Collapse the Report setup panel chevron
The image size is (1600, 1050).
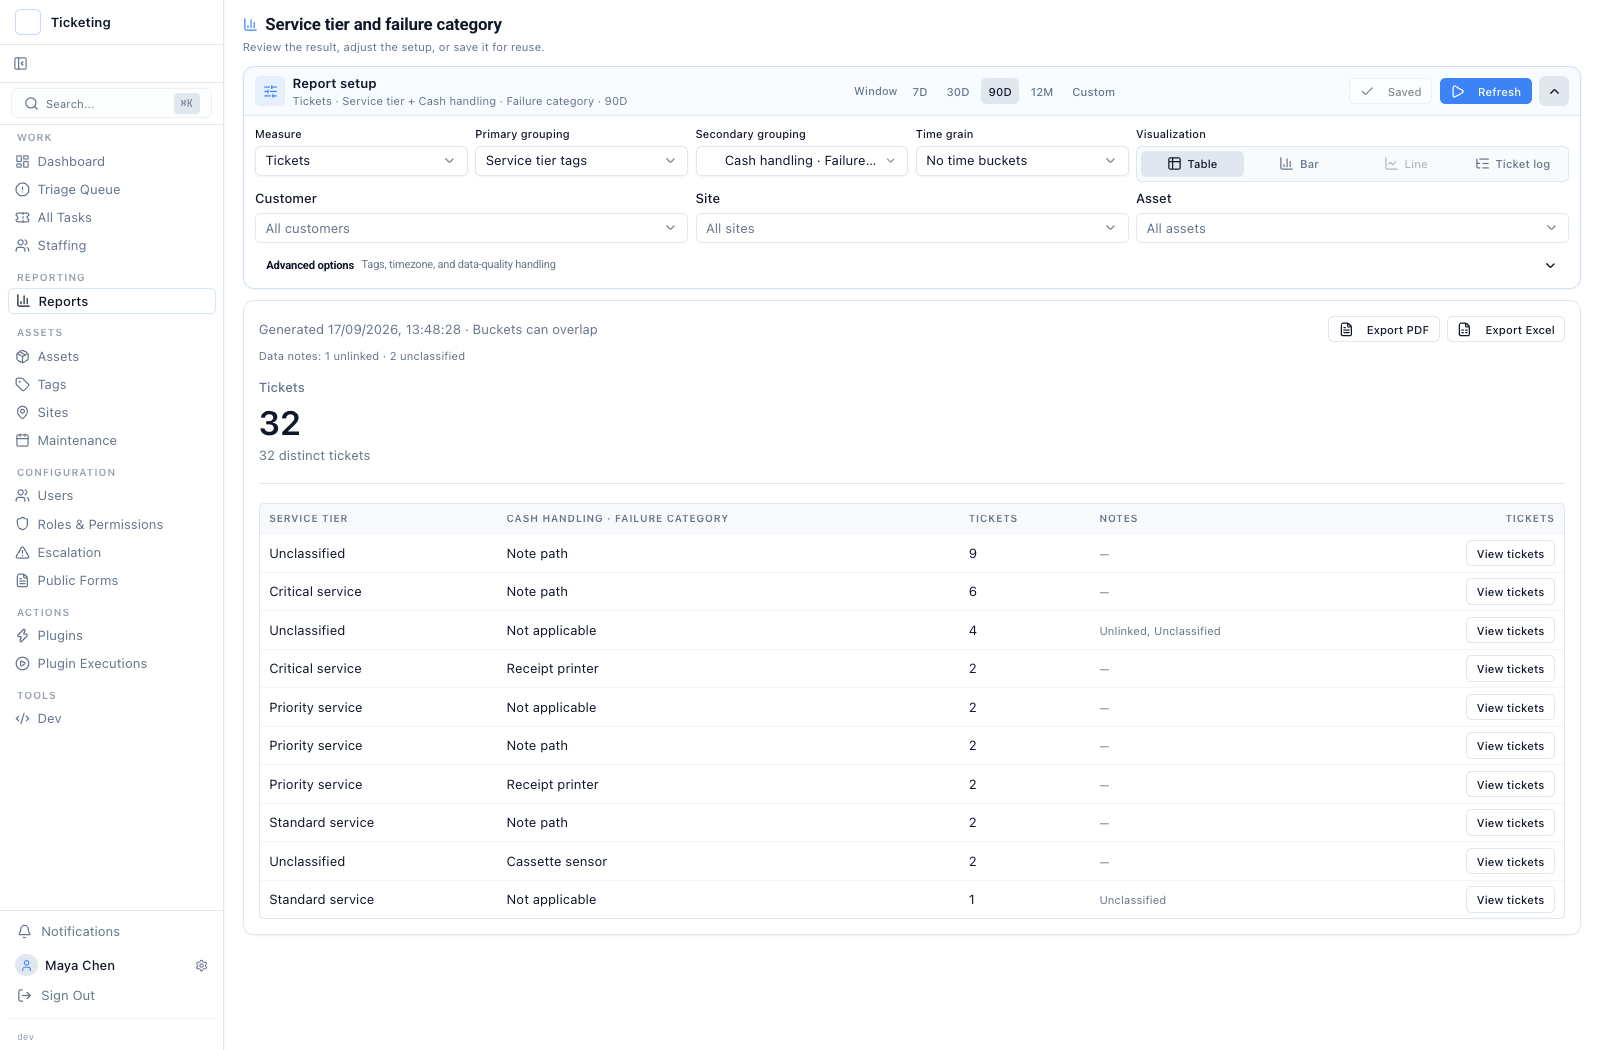(1554, 91)
